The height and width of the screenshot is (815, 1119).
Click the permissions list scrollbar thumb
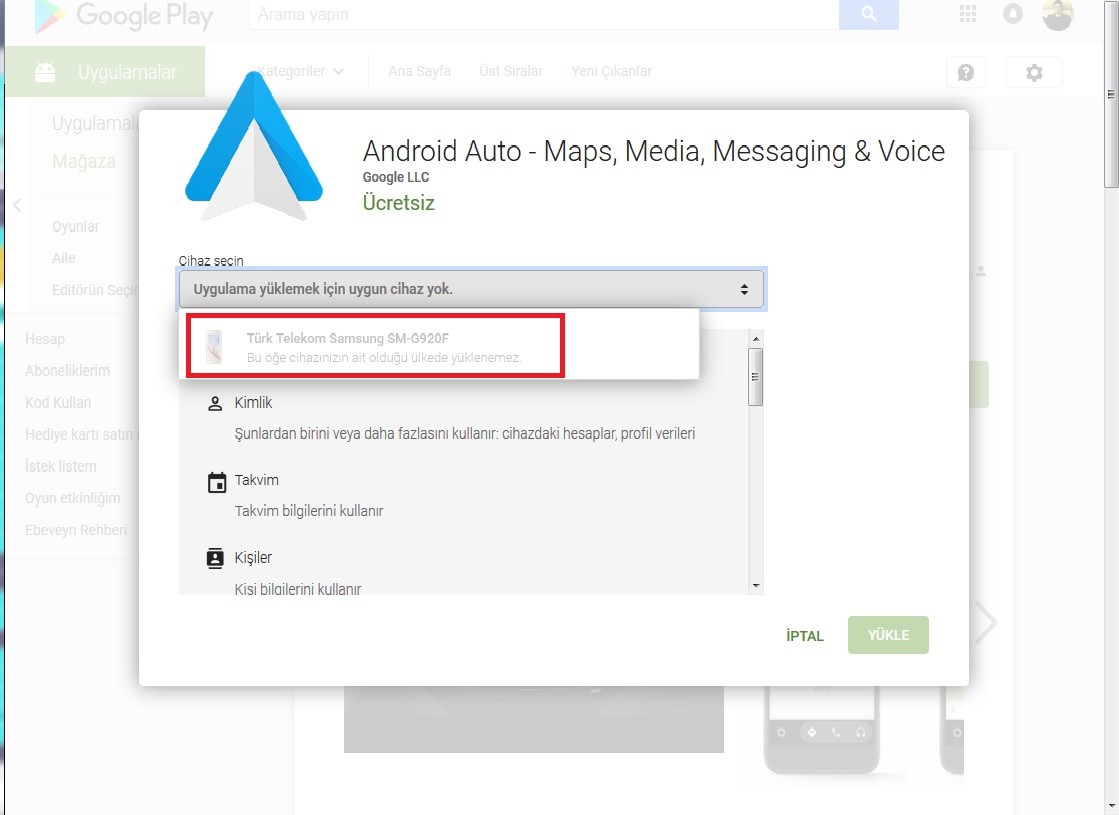(755, 377)
